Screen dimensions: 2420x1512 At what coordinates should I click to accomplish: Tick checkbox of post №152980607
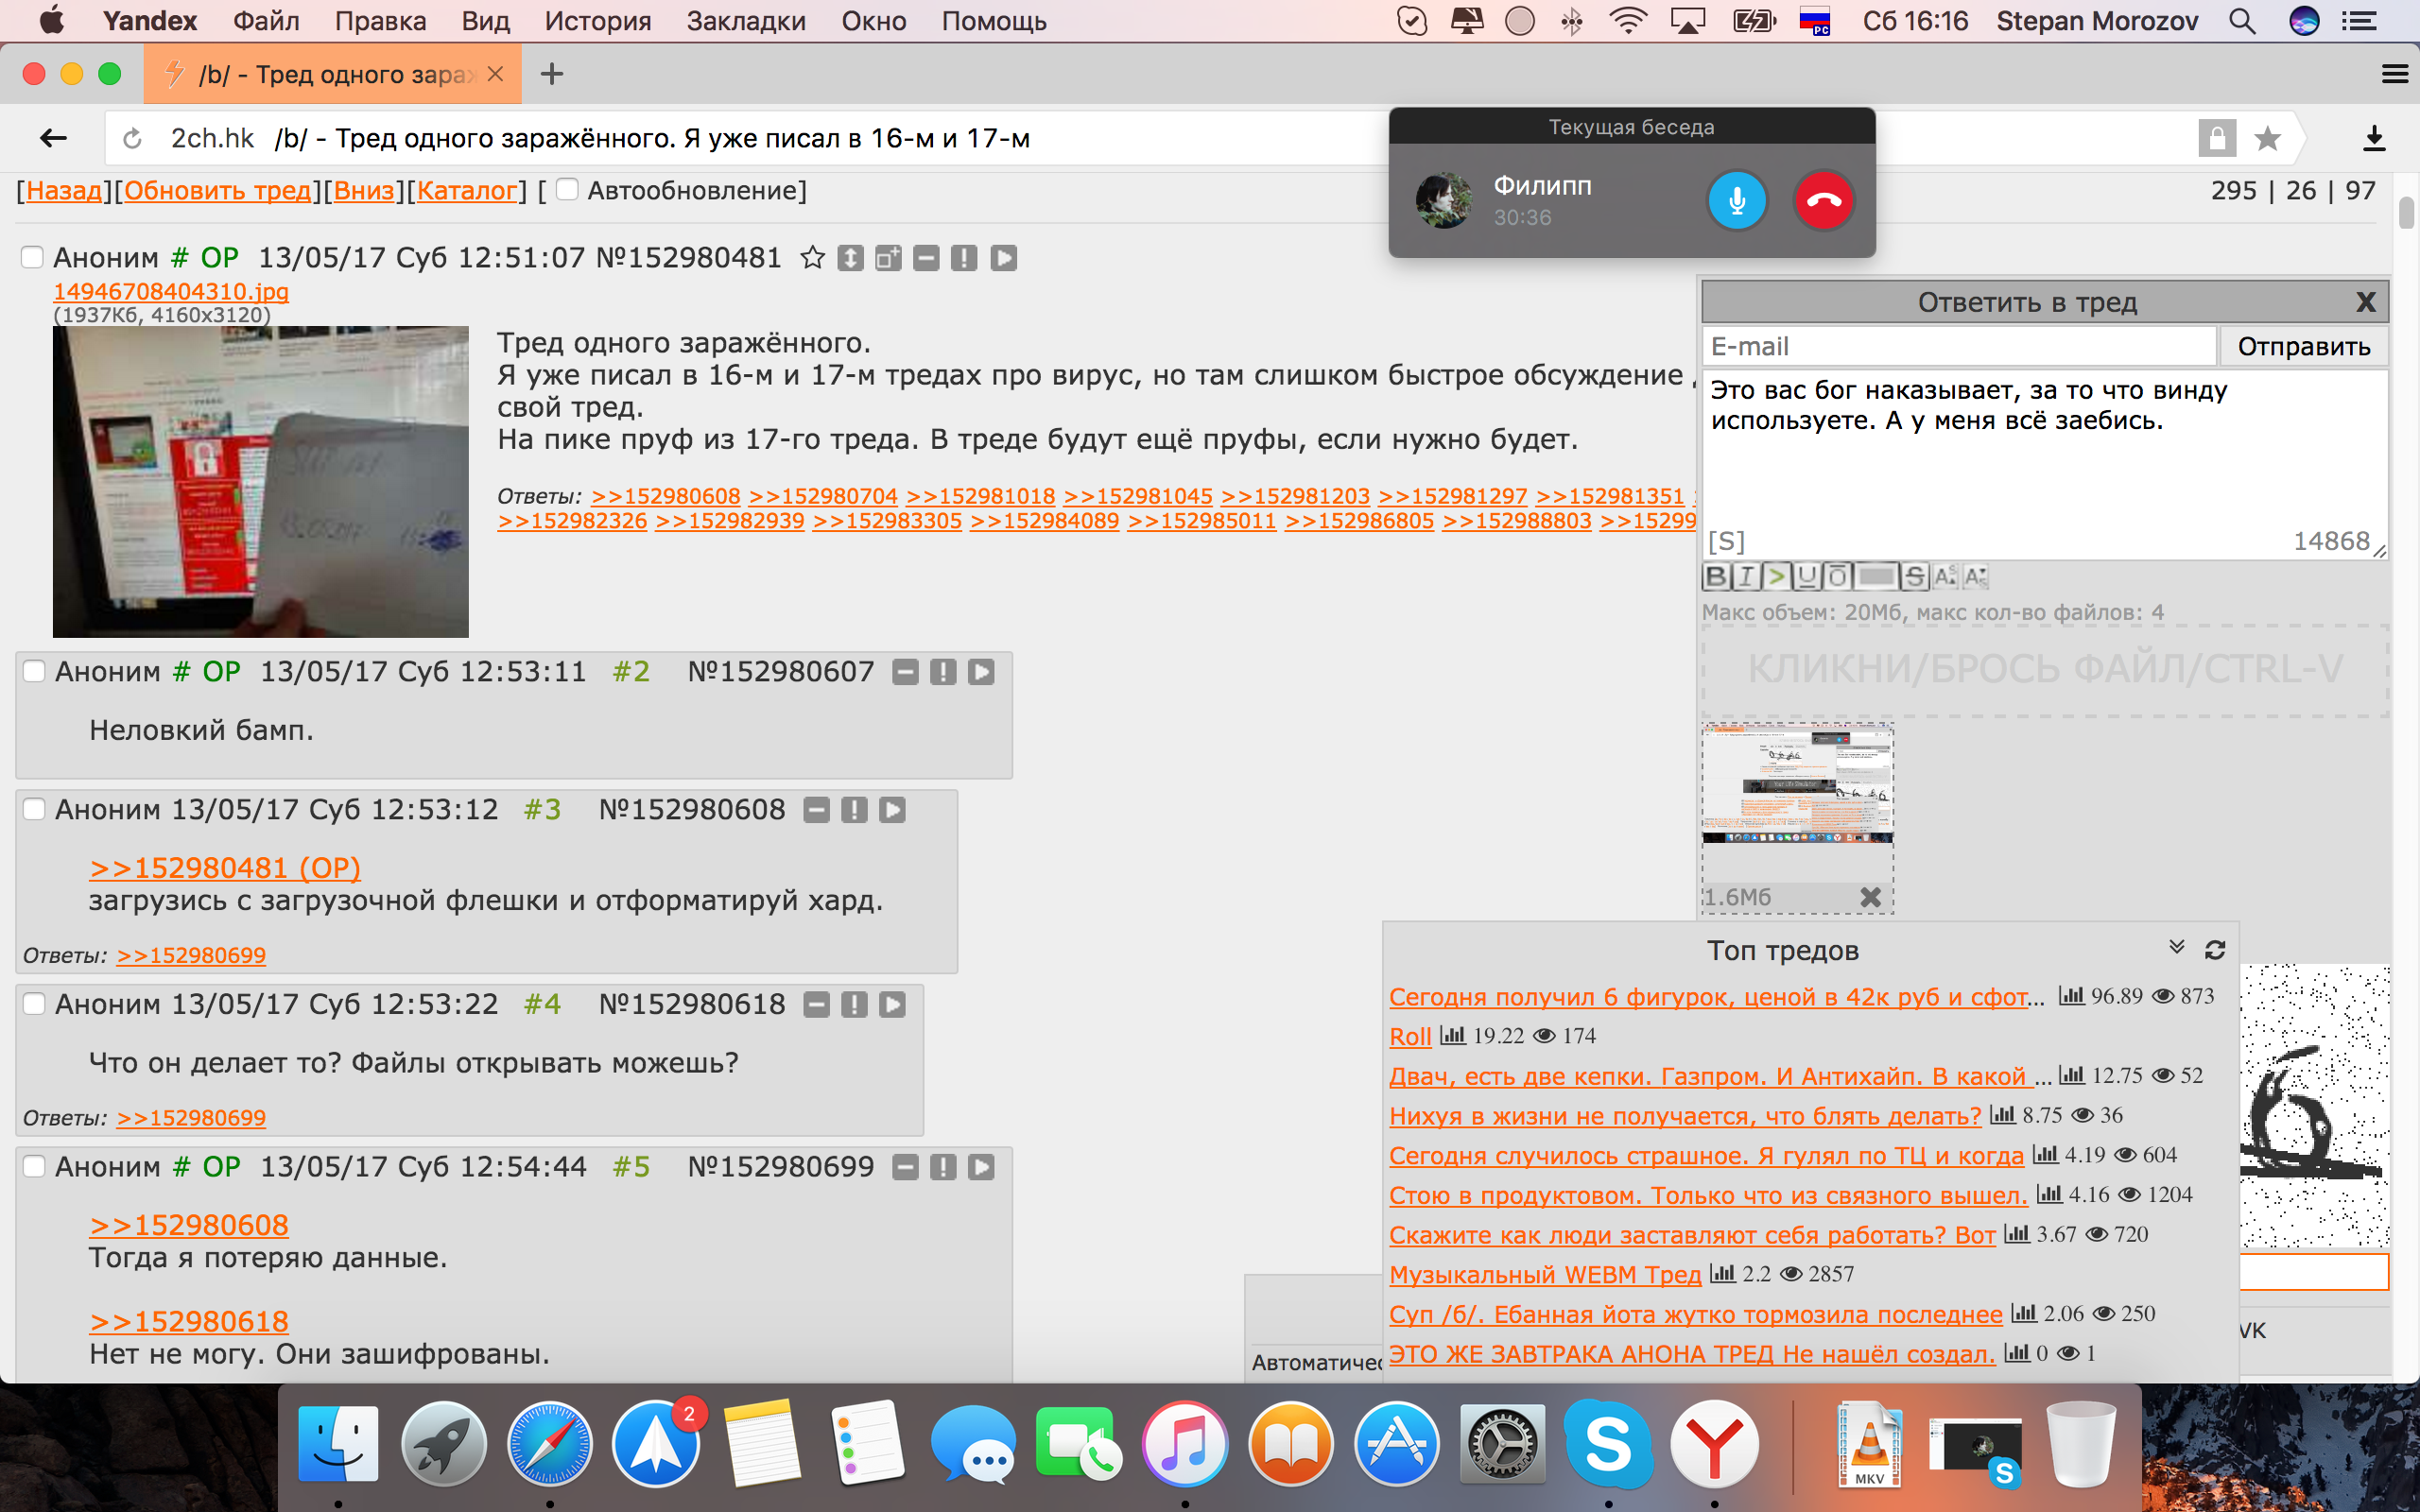pos(34,671)
